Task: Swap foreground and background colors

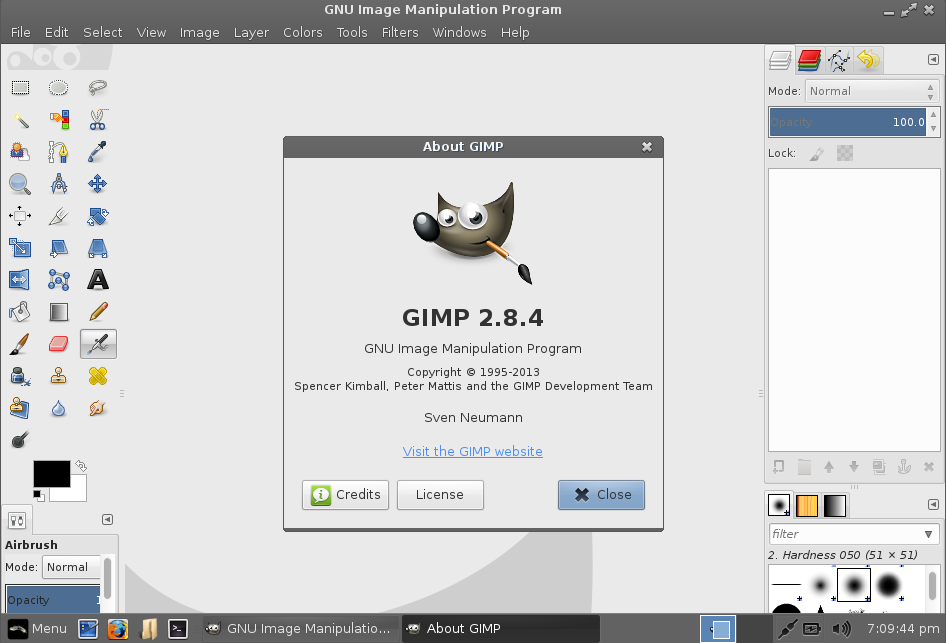Action: (x=81, y=466)
